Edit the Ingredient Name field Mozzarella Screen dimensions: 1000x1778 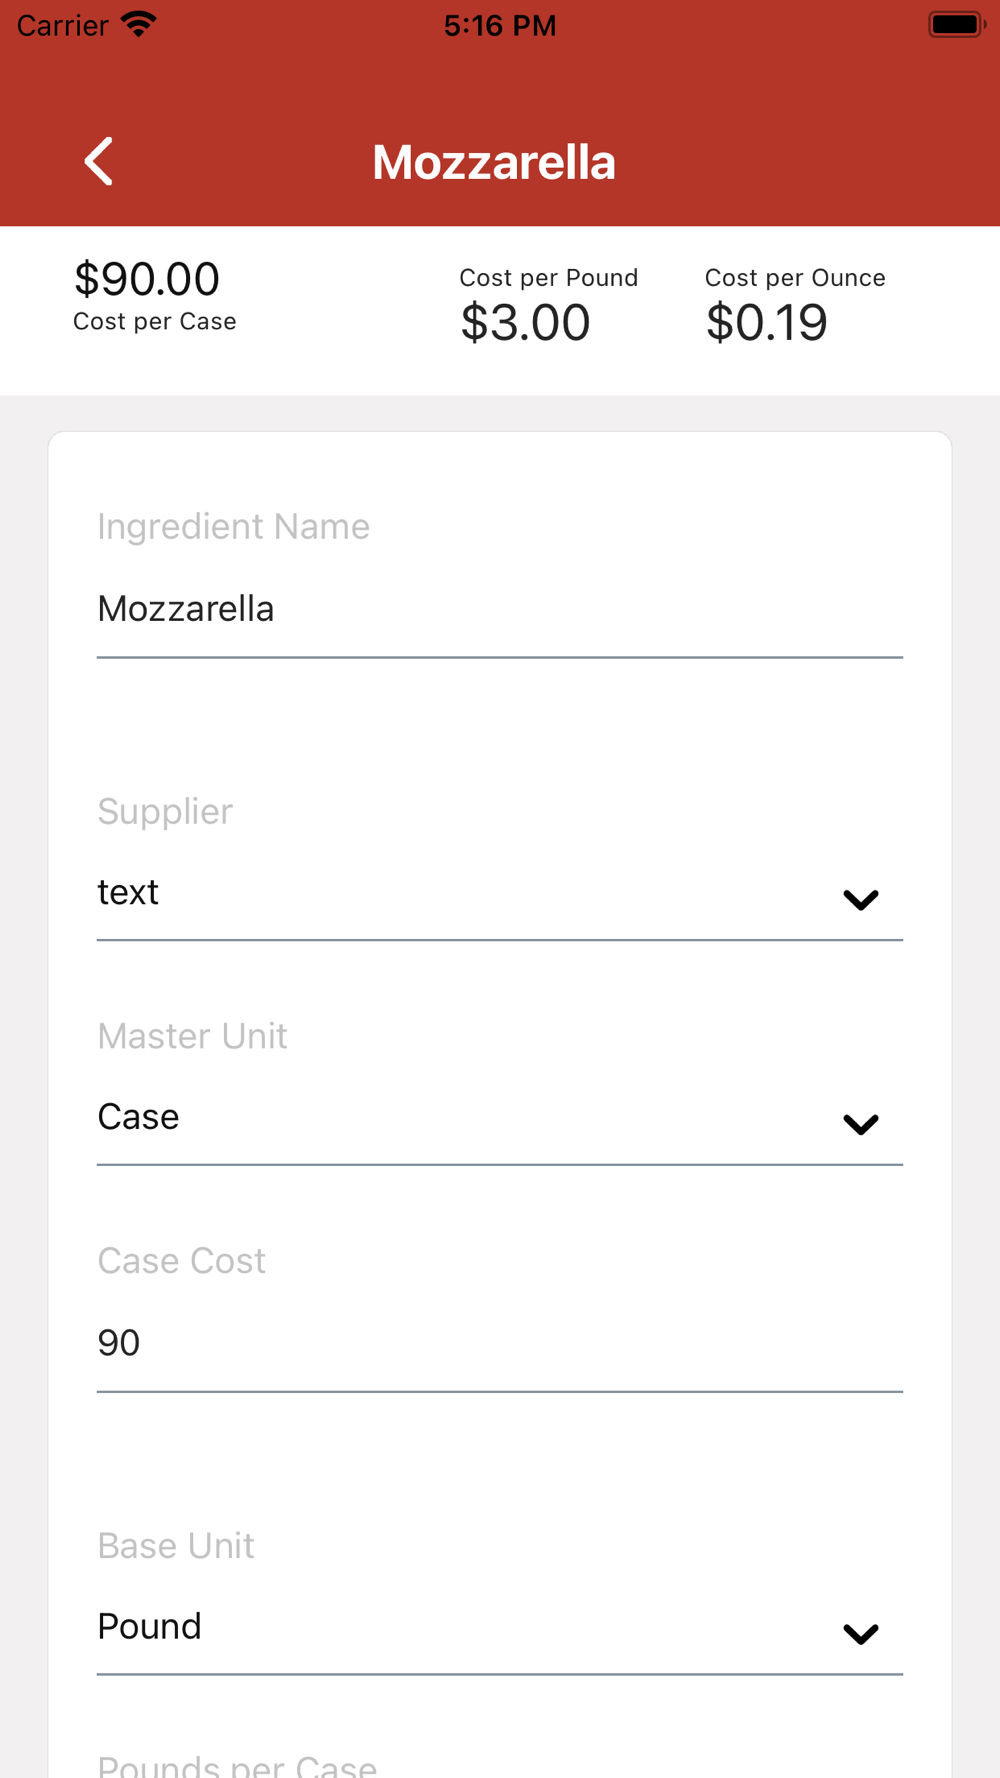tap(500, 609)
